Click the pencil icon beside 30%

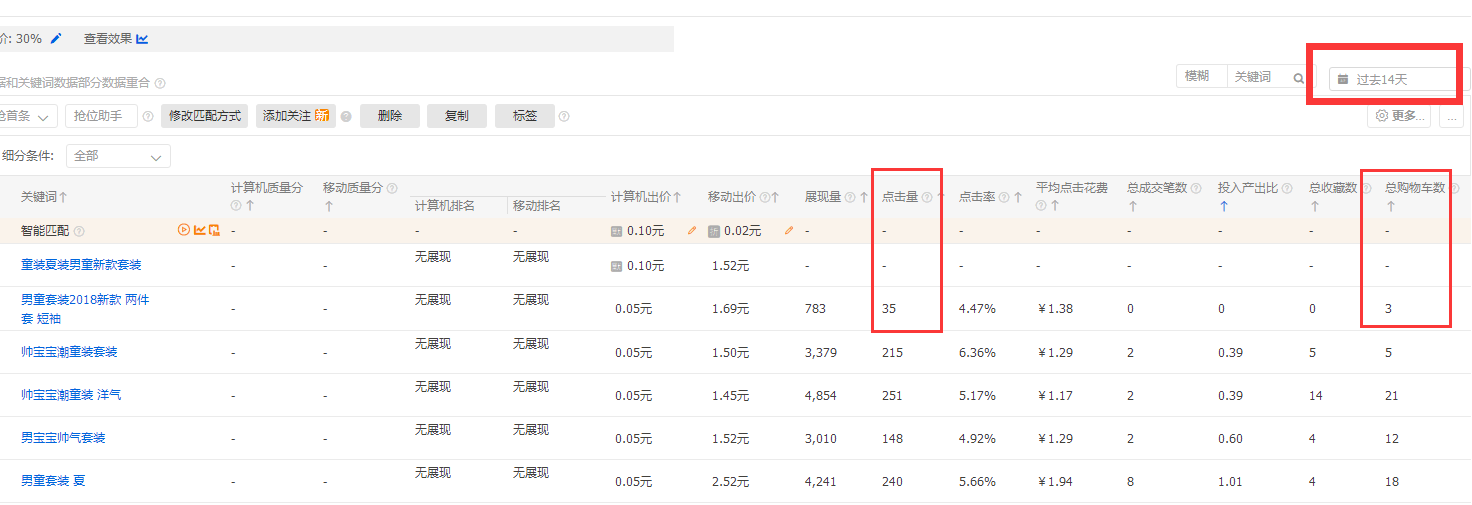coord(56,39)
